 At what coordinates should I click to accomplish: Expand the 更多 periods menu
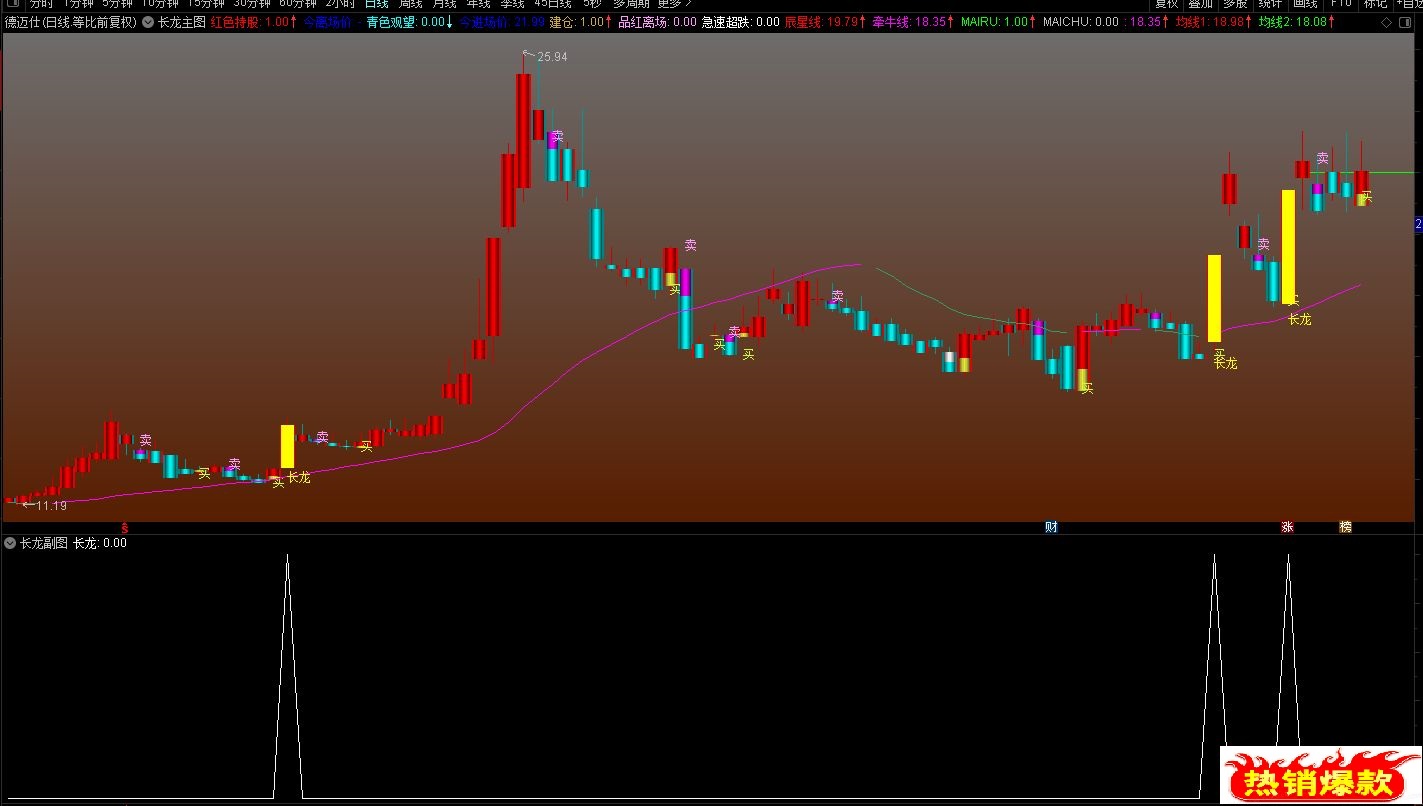click(x=674, y=4)
